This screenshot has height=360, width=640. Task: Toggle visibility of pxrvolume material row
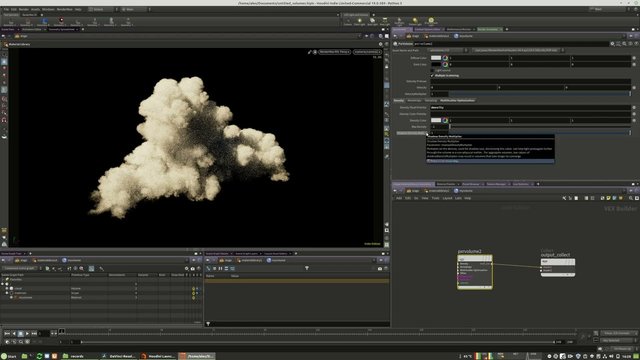point(193,298)
